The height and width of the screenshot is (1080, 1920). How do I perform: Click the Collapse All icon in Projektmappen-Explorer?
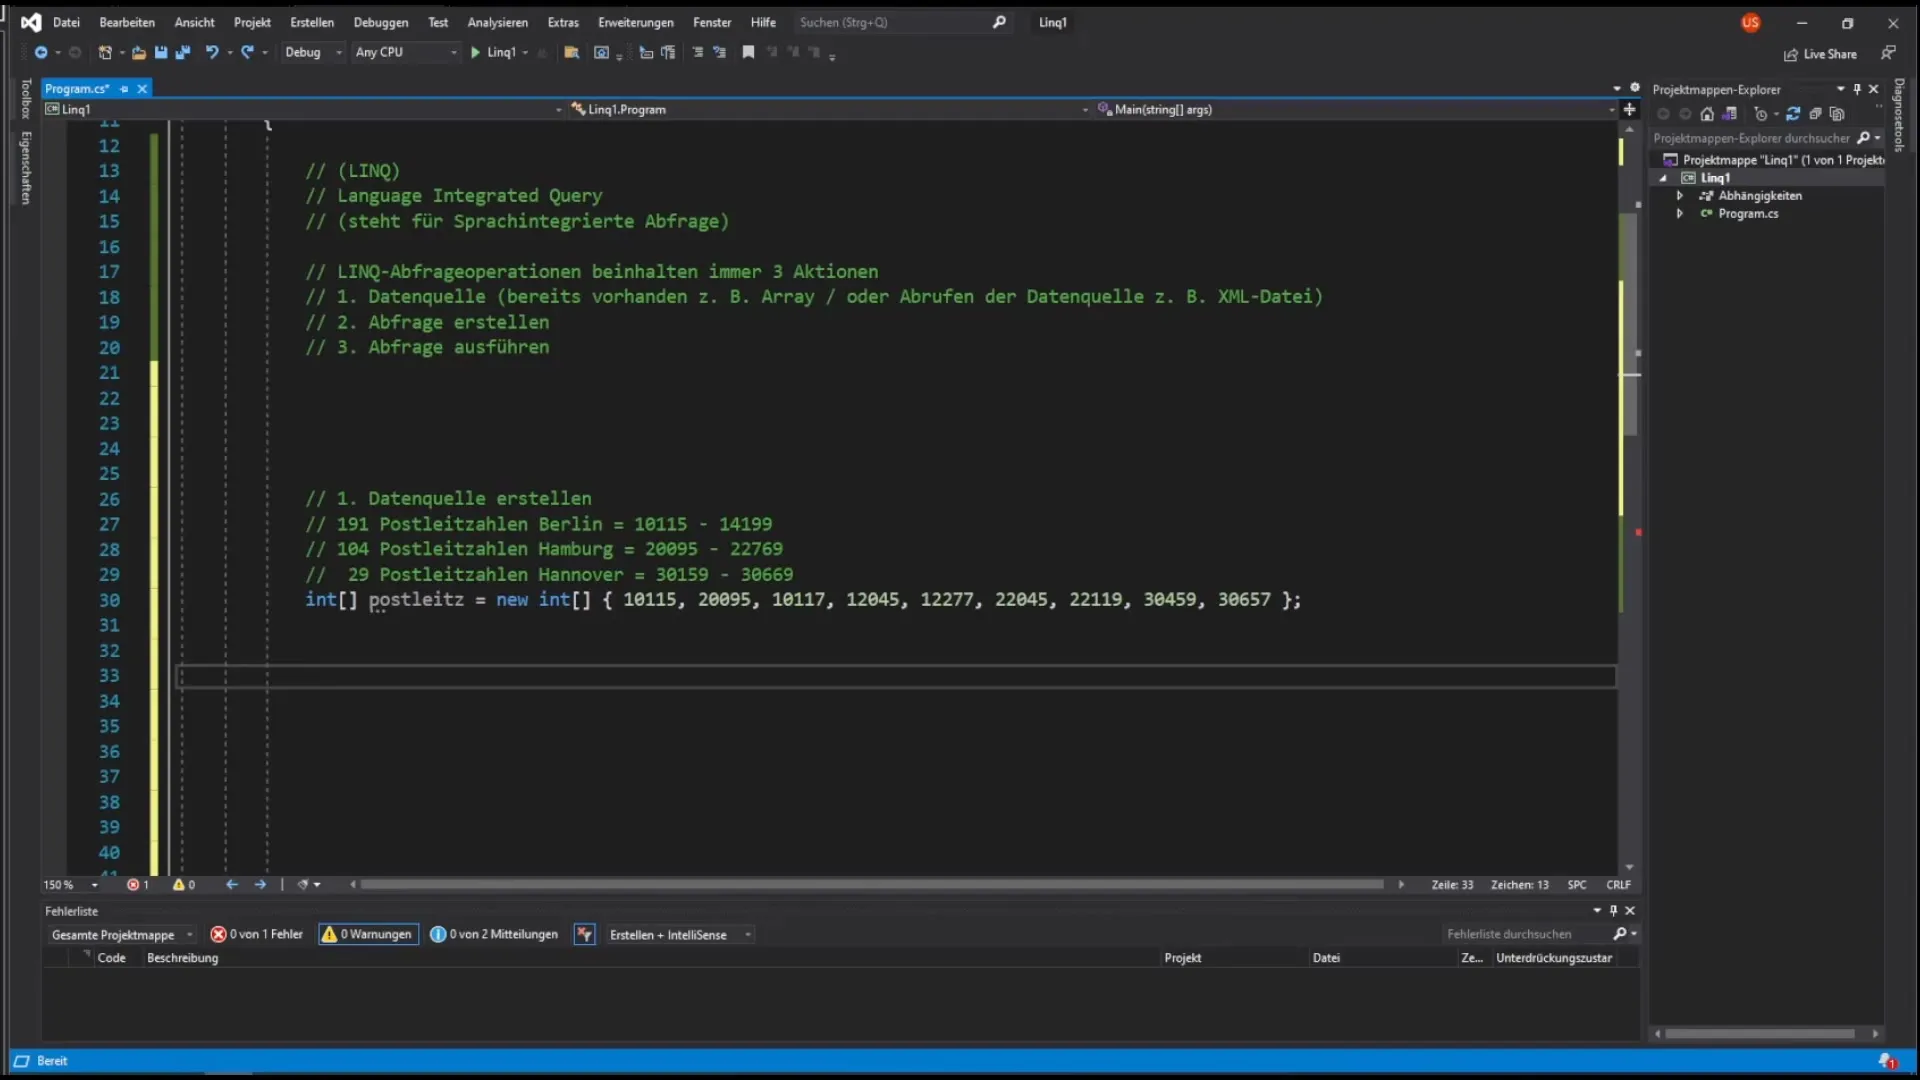[1815, 114]
